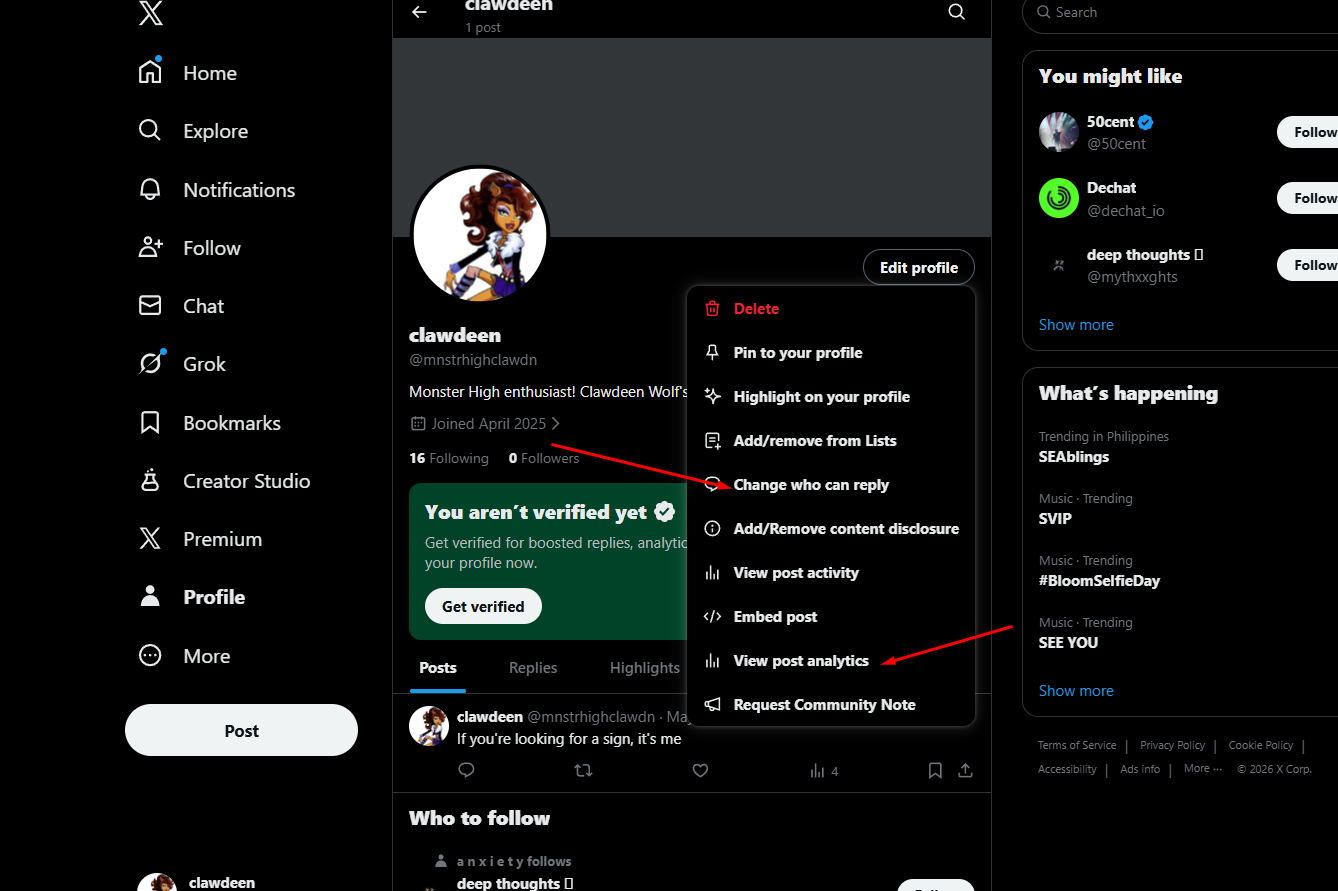Like the clawdeen post
1338x891 pixels.
[700, 770]
